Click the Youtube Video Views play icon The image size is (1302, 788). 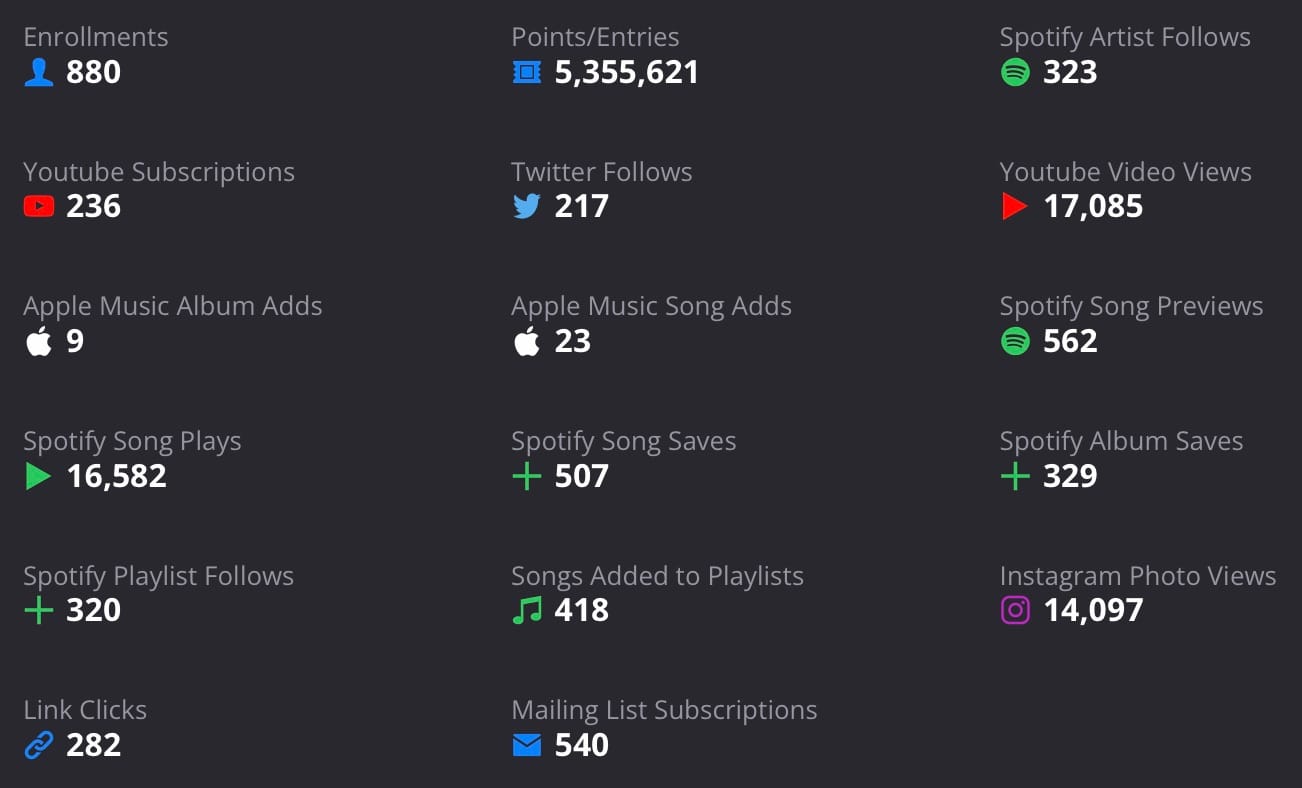click(x=1014, y=206)
